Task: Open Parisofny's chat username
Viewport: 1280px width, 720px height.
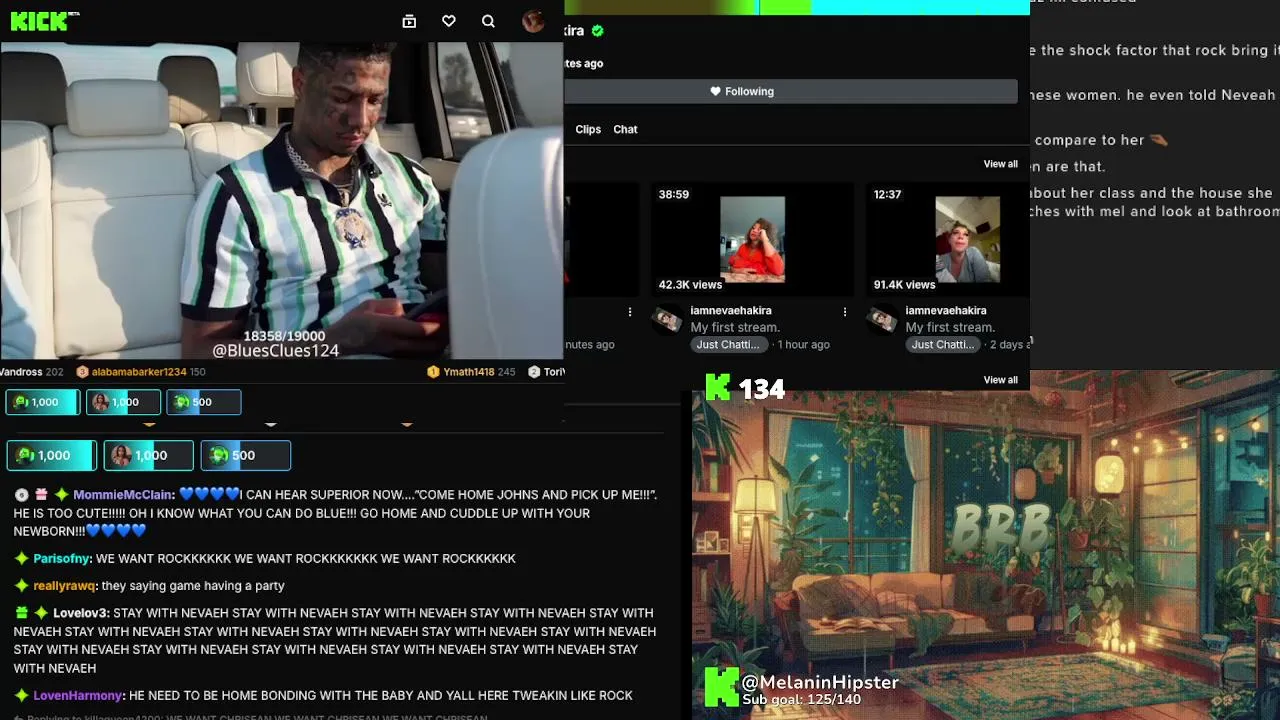Action: pos(62,559)
